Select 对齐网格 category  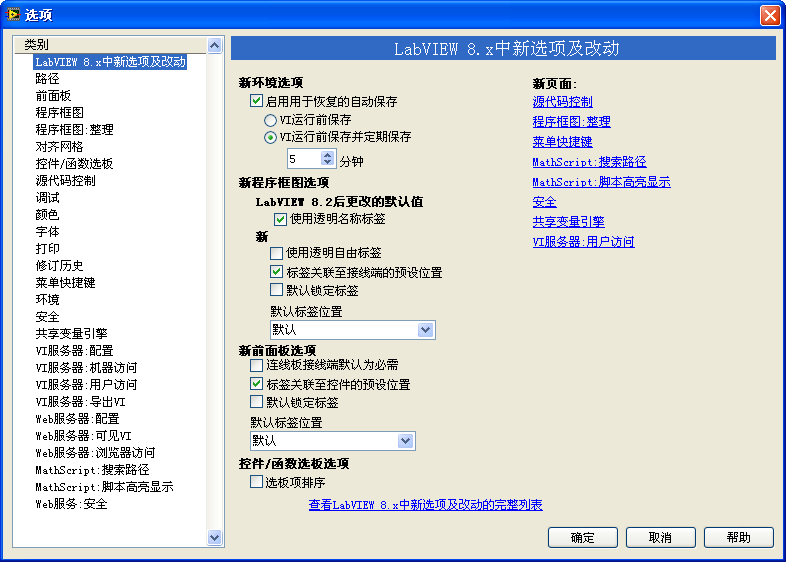(x=60, y=147)
